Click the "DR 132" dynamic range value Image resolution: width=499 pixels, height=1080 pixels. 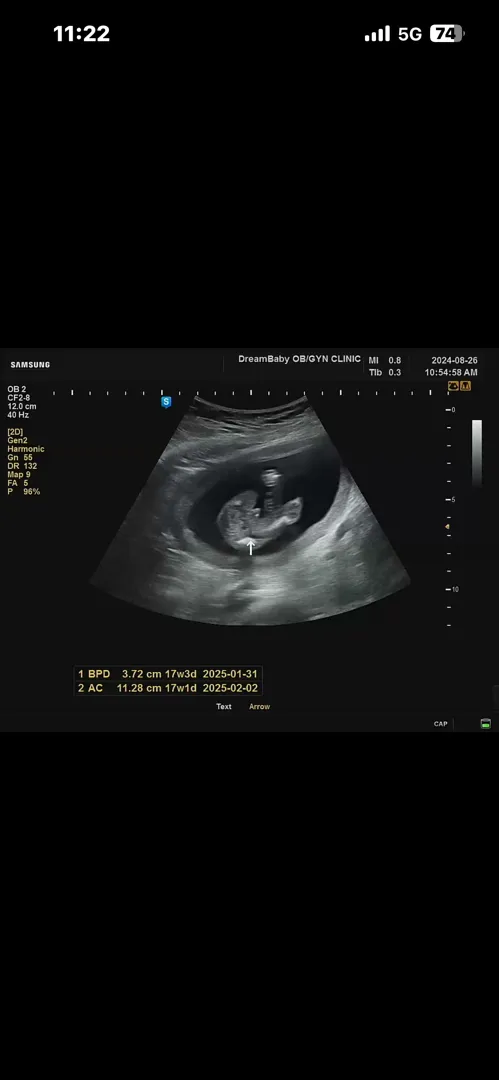coord(22,466)
